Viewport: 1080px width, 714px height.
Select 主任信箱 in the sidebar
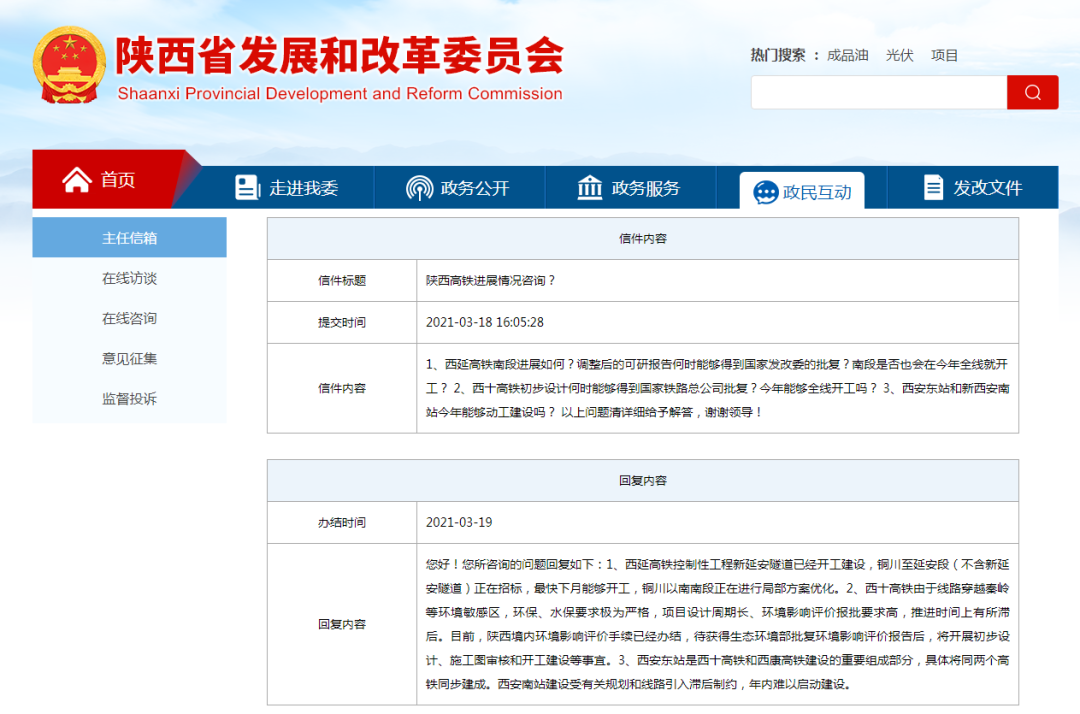click(129, 238)
